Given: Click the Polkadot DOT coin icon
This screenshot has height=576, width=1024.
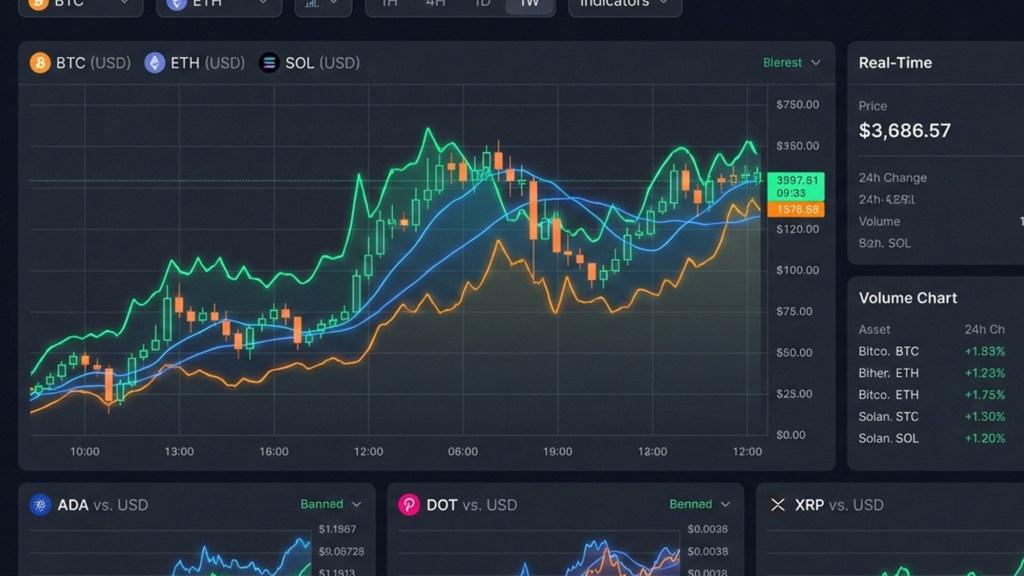Looking at the screenshot, I should coord(409,505).
